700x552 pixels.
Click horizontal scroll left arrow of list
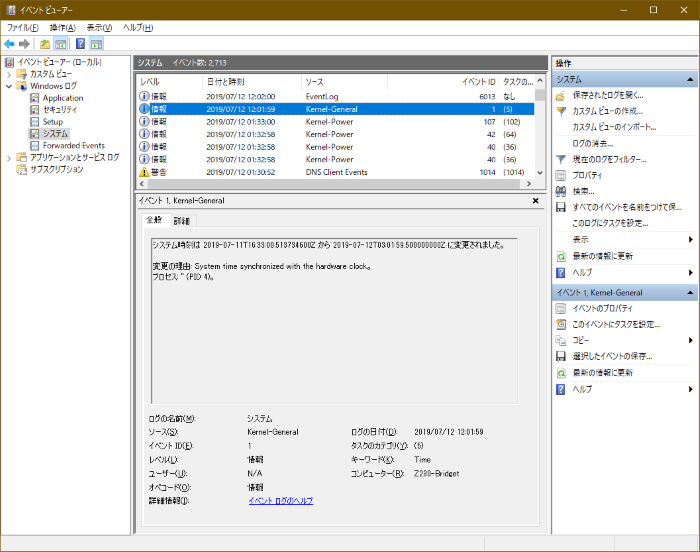click(142, 184)
